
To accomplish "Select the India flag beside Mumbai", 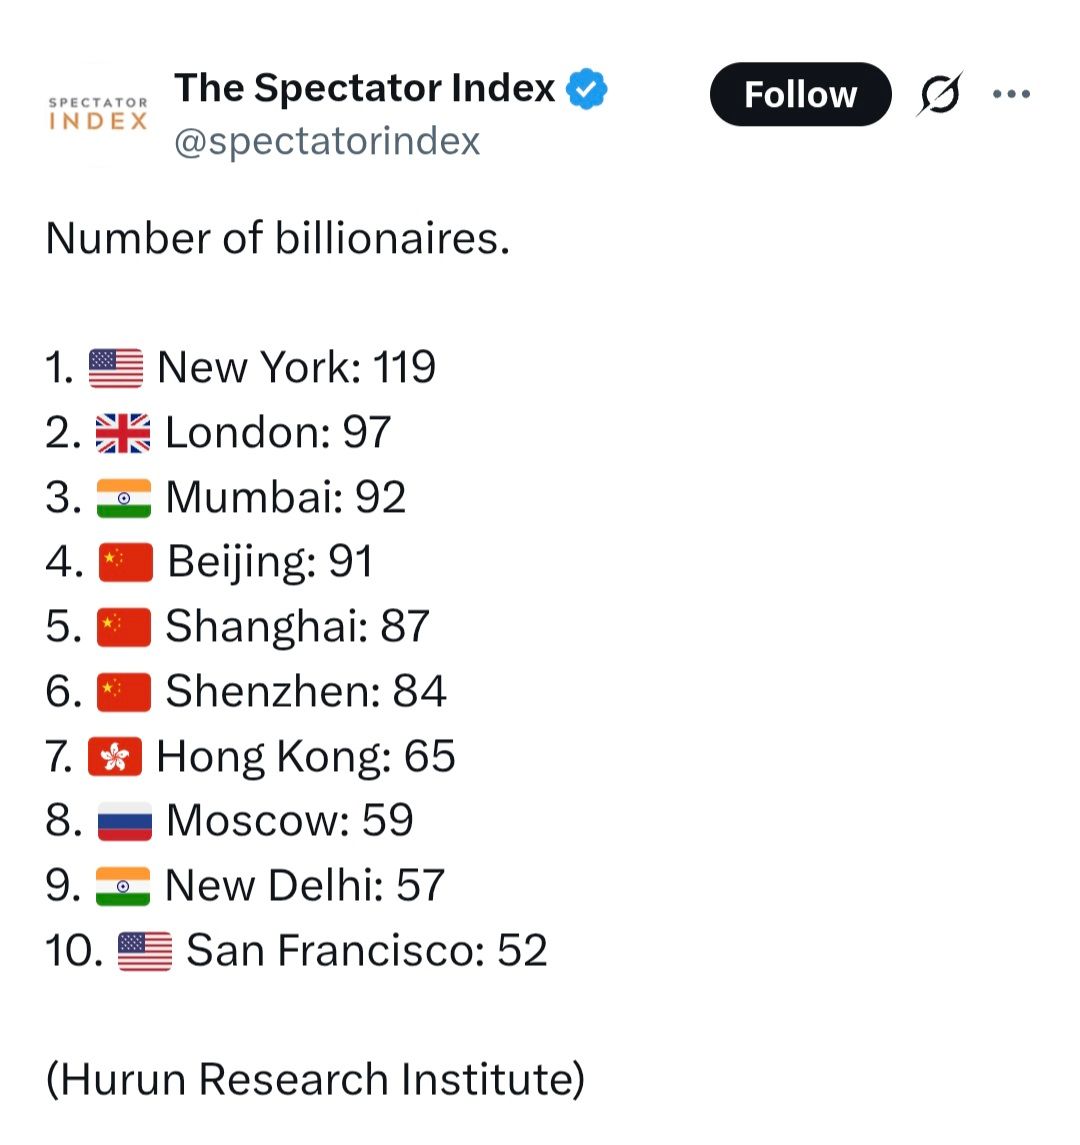I will [124, 498].
